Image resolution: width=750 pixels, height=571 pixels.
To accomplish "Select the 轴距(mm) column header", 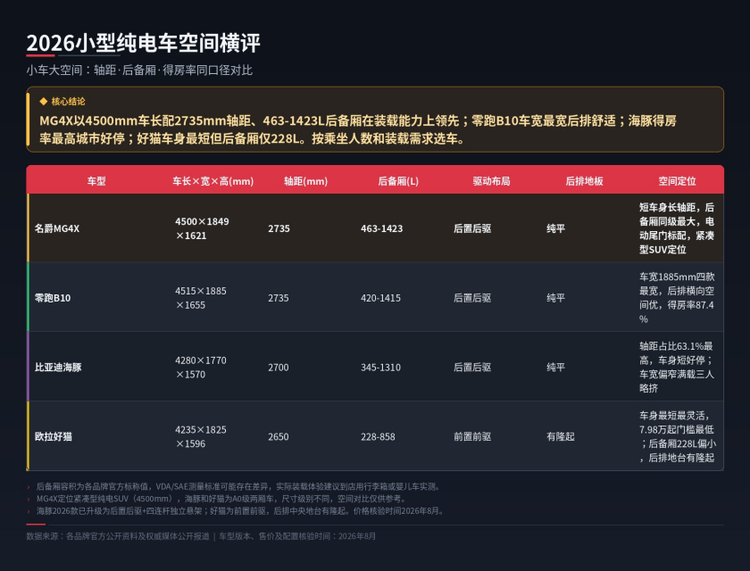I will (x=306, y=181).
